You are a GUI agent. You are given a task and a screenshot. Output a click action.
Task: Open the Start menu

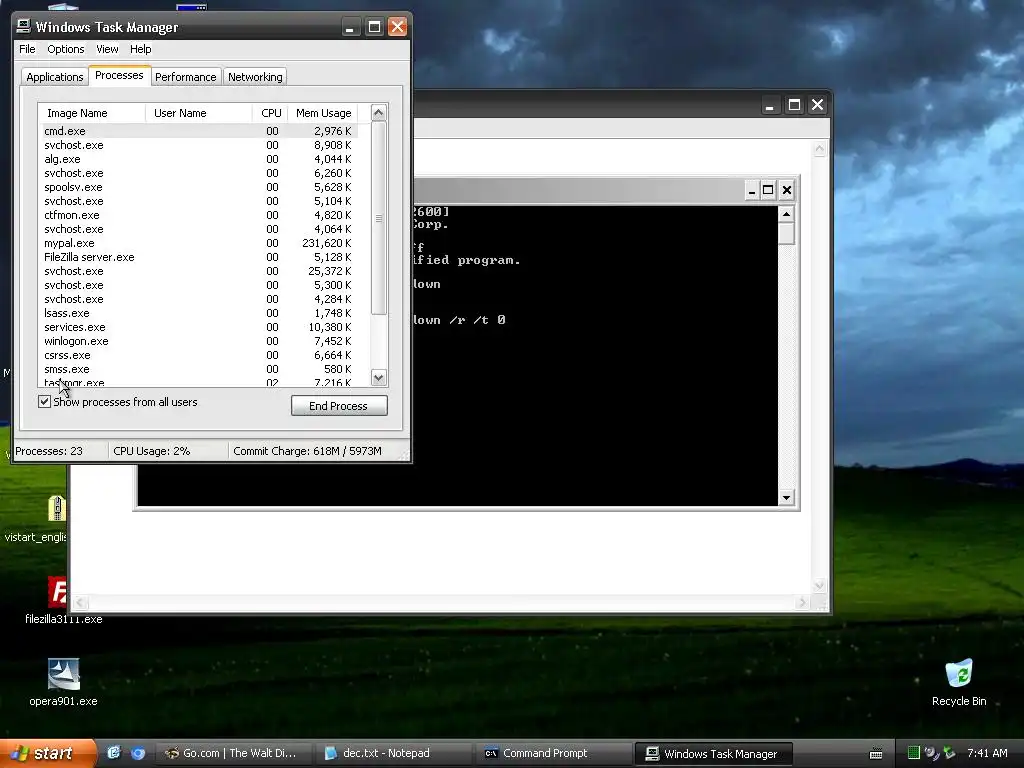coord(47,753)
